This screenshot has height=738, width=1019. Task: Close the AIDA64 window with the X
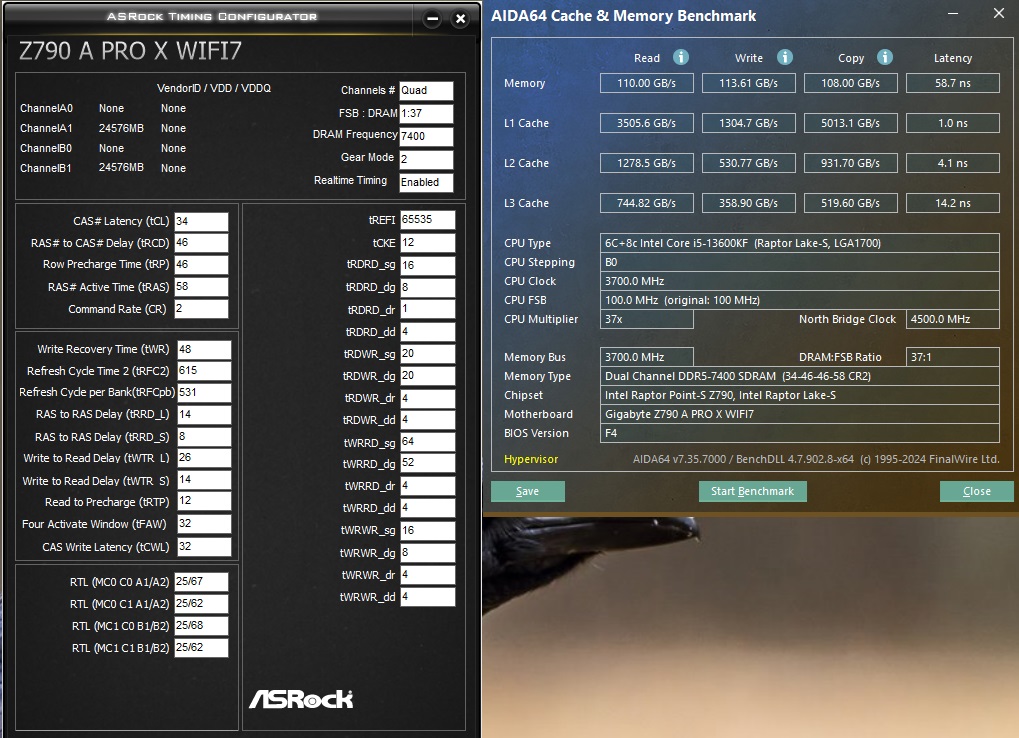(999, 13)
